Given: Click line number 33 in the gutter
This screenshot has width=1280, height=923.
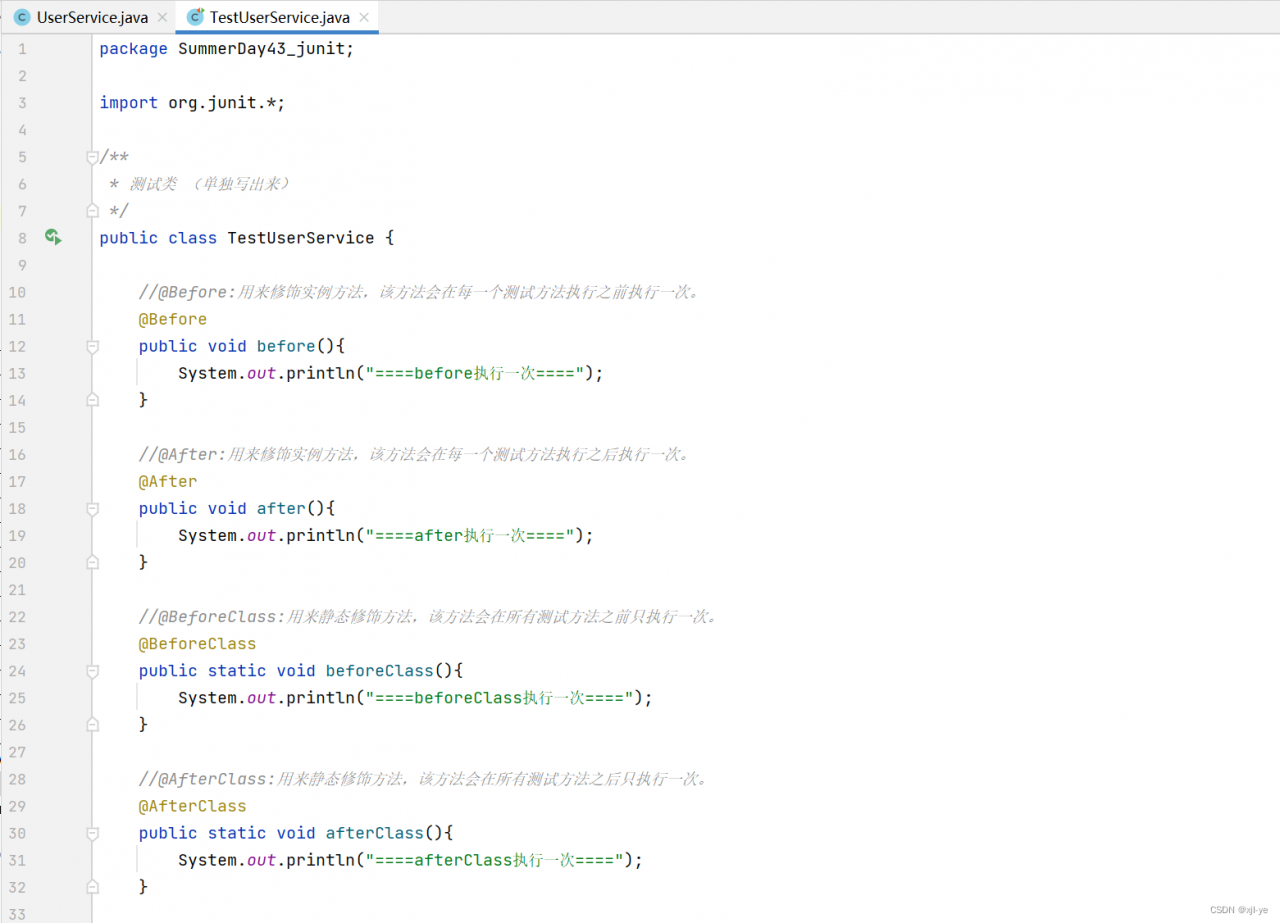Looking at the screenshot, I should [17, 912].
